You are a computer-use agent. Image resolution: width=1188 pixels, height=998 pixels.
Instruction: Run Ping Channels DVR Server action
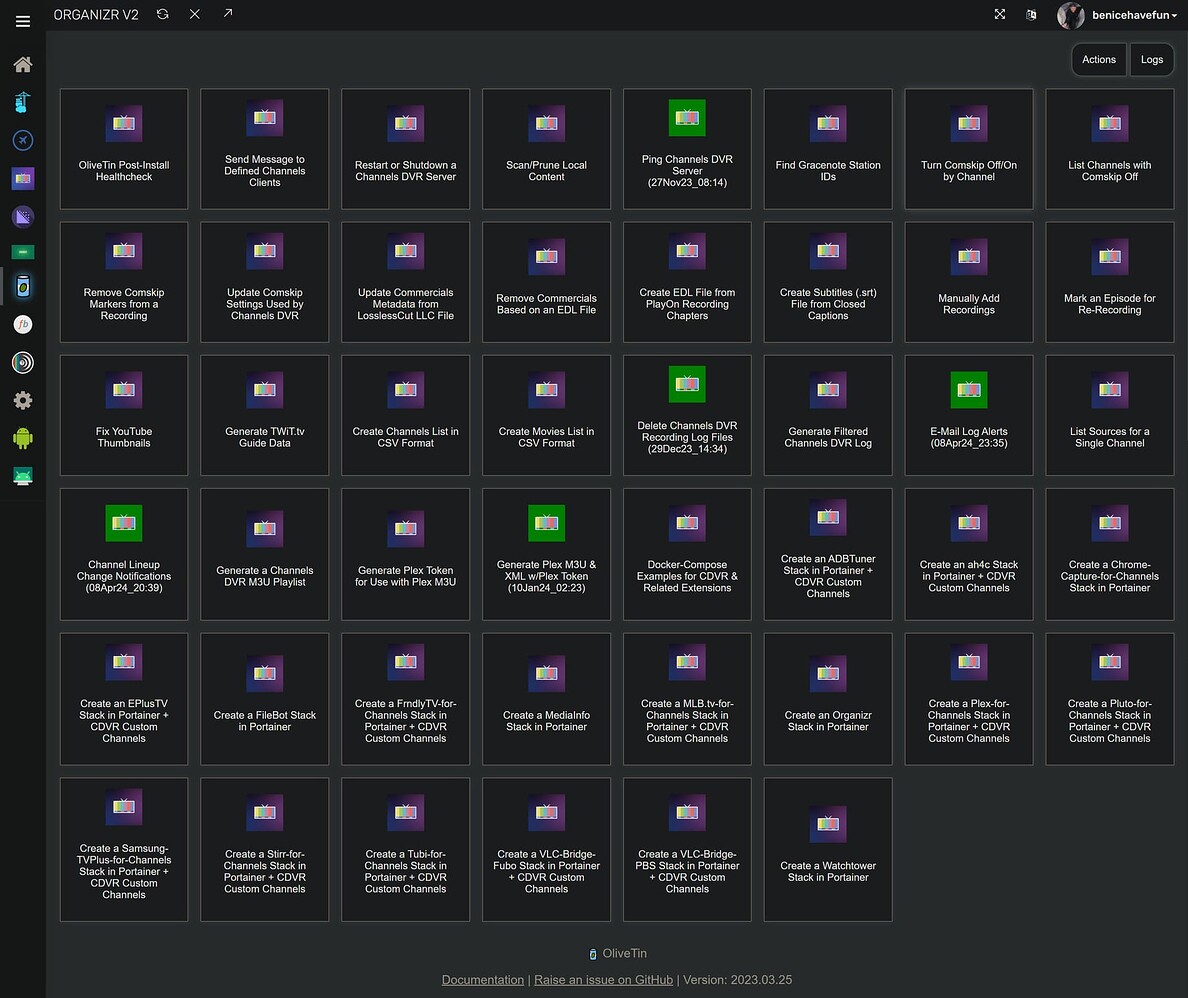(687, 149)
